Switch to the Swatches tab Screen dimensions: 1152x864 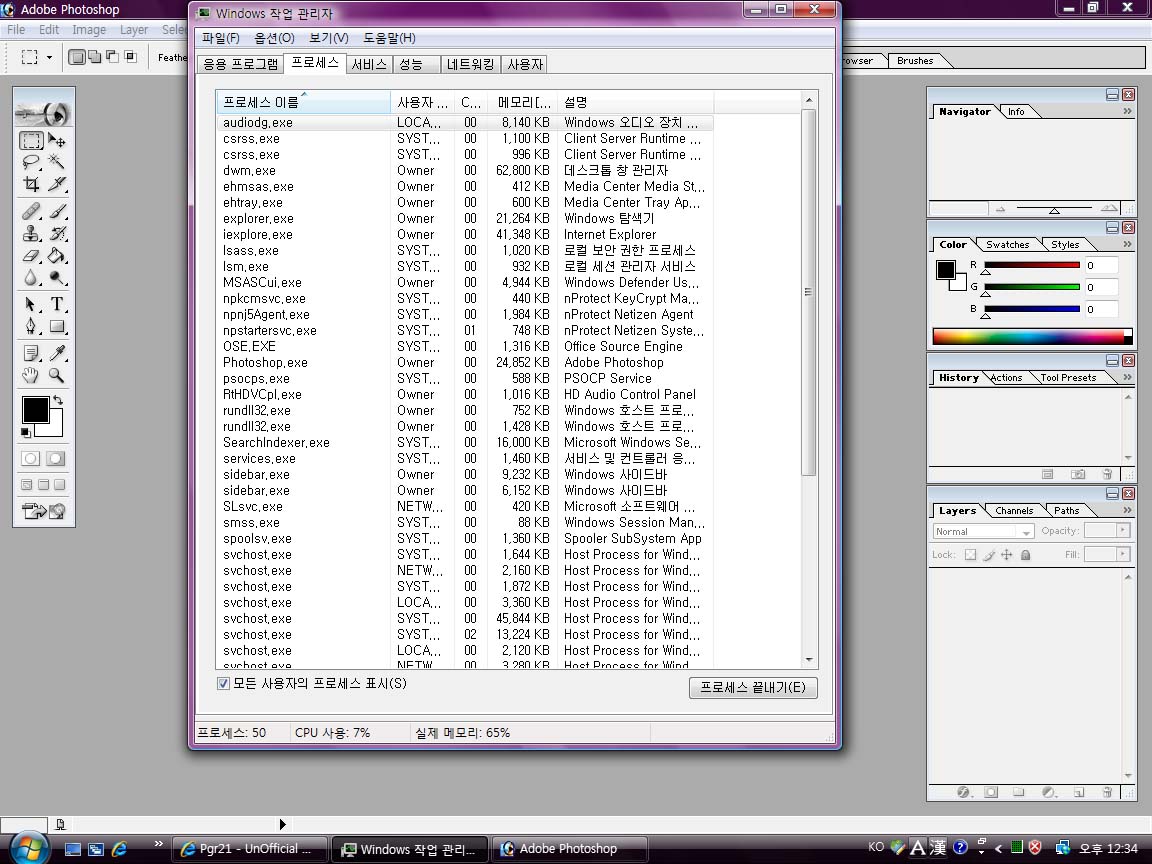pyautogui.click(x=1007, y=245)
